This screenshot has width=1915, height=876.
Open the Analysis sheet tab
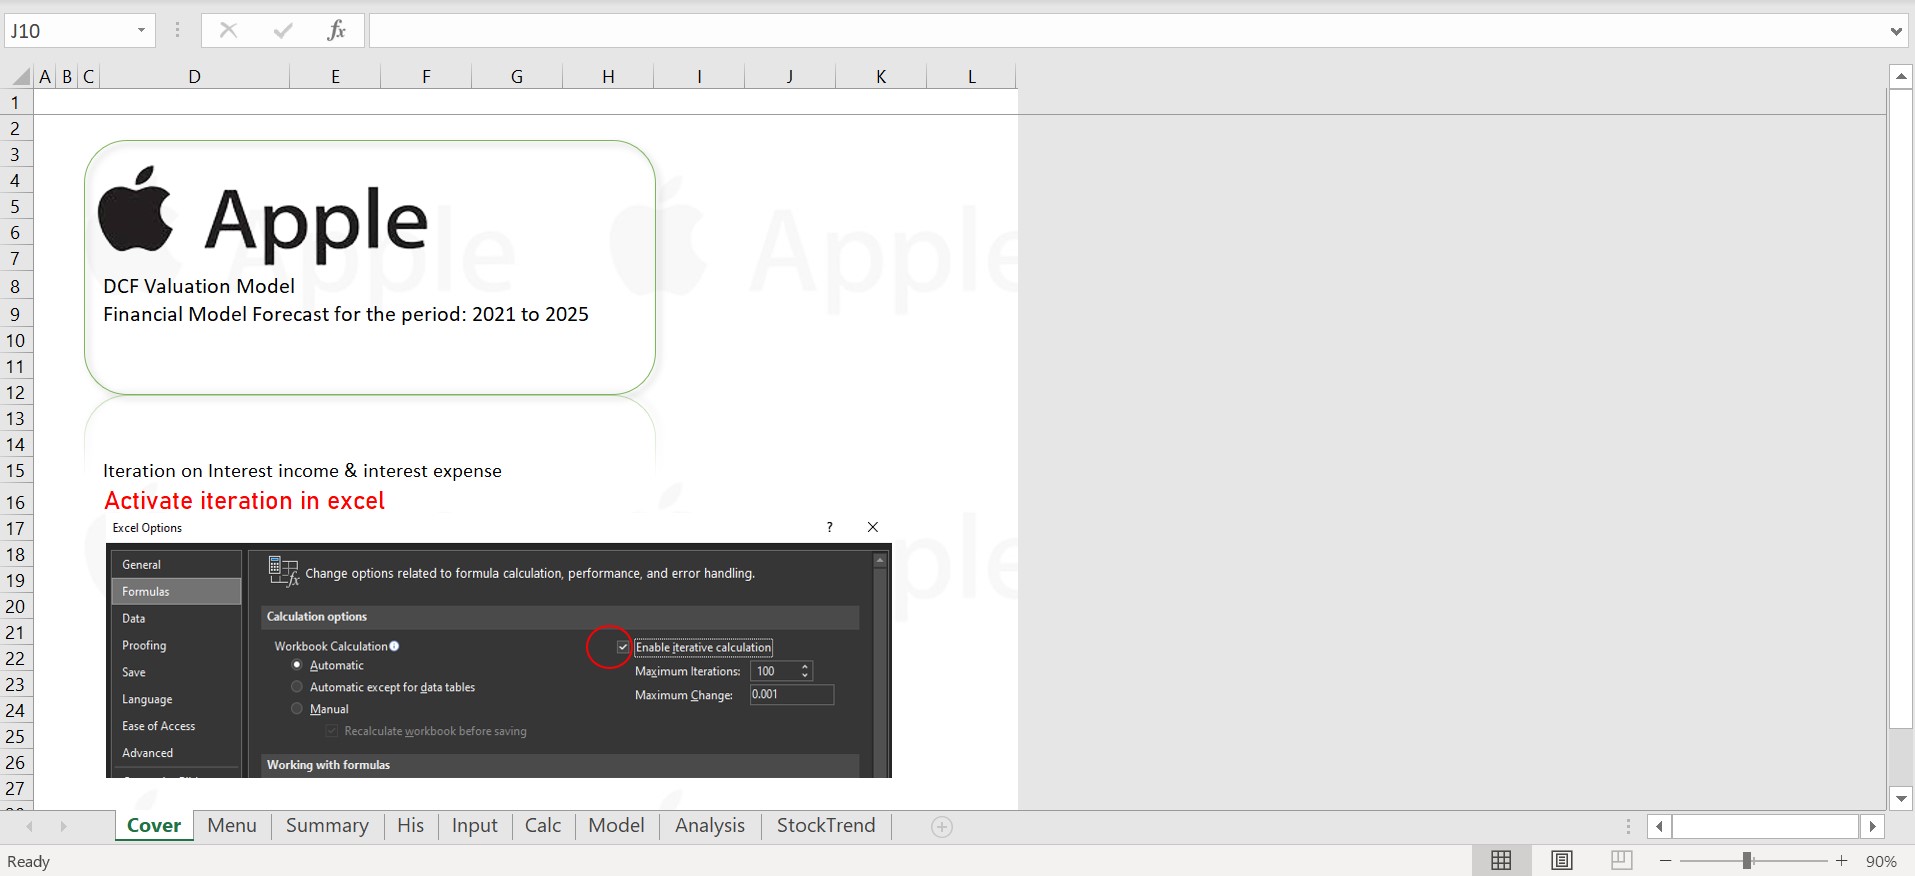tap(710, 826)
